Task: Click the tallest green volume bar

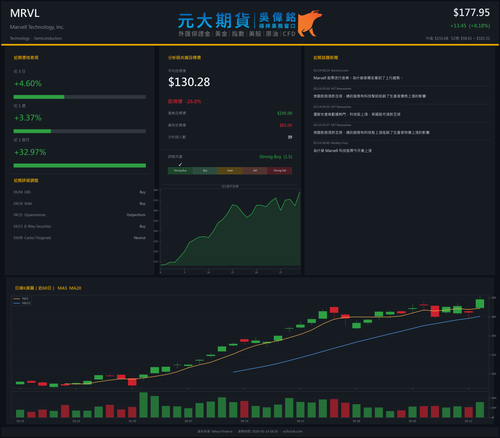Action: click(x=144, y=405)
